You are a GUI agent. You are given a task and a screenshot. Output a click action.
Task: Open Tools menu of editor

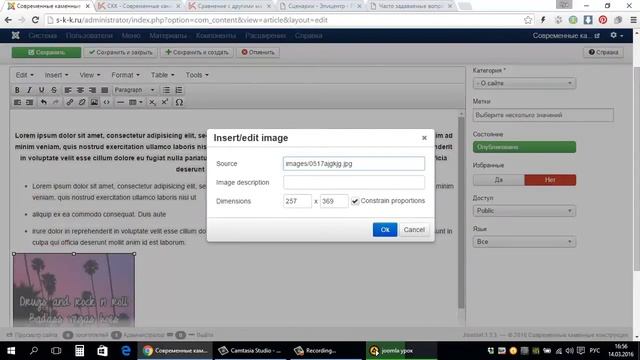click(x=197, y=75)
